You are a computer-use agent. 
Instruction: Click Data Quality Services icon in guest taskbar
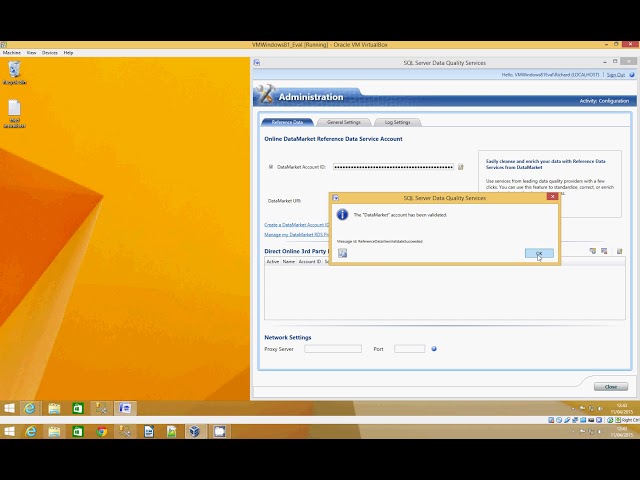click(x=125, y=408)
